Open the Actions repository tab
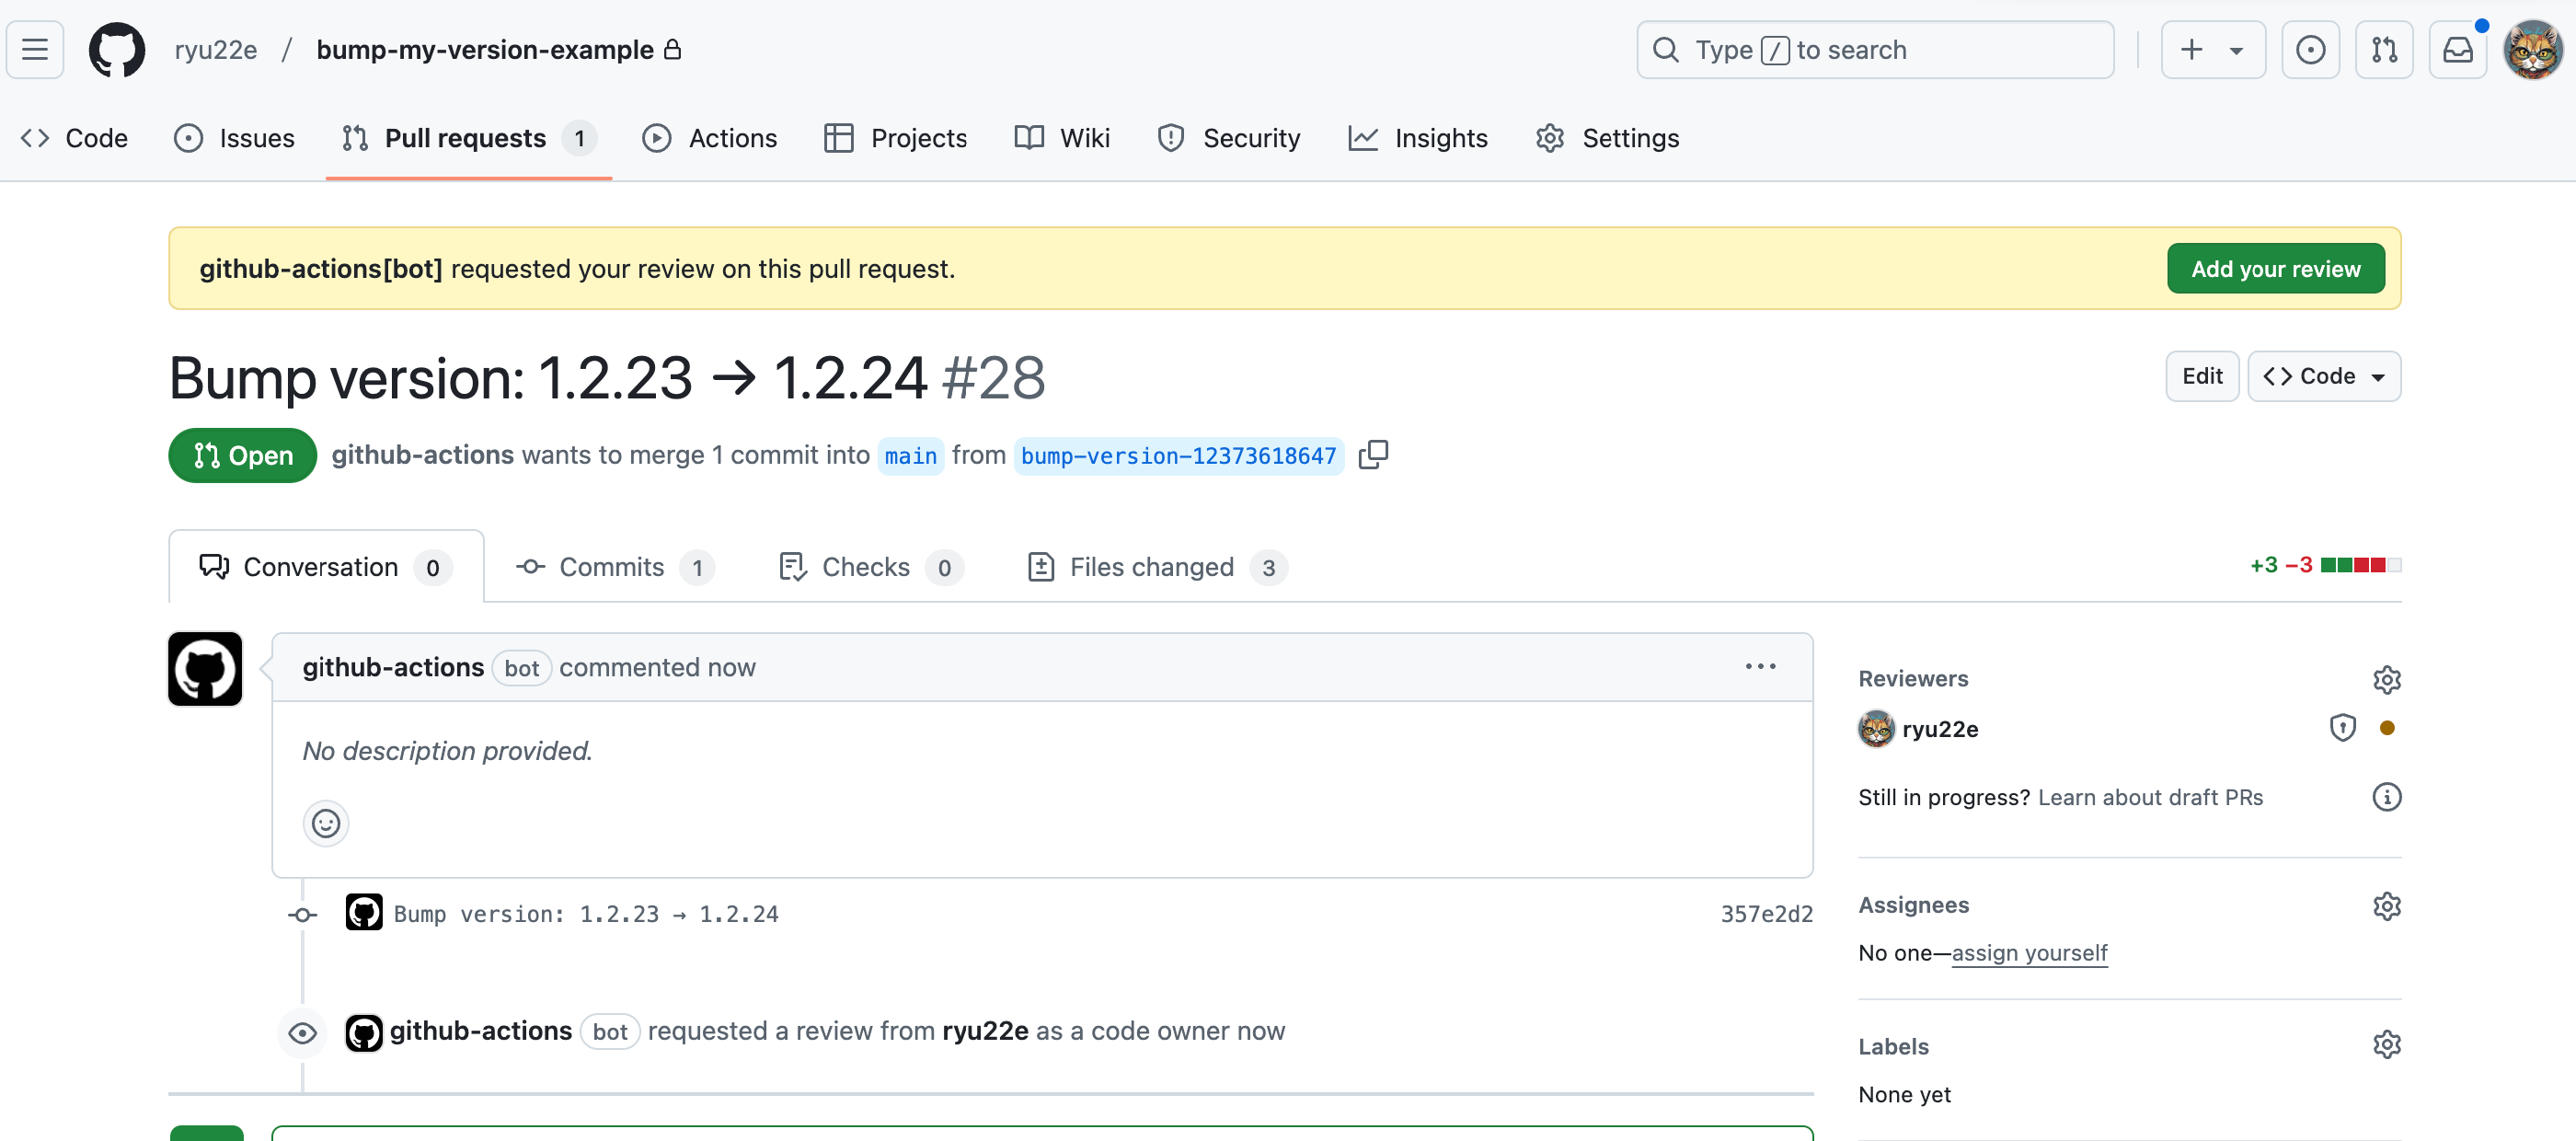Viewport: 2576px width, 1141px height. pyautogui.click(x=710, y=138)
